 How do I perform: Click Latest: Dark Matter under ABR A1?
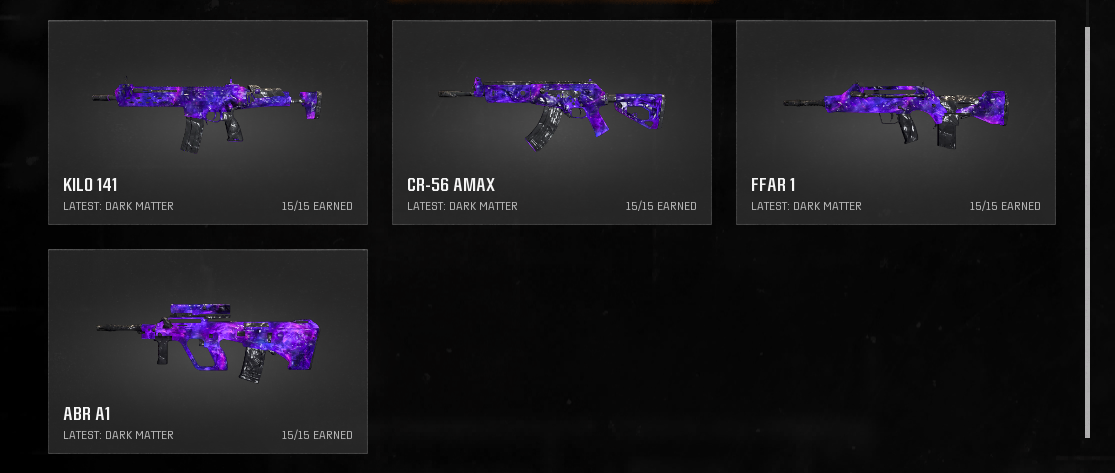(x=118, y=435)
